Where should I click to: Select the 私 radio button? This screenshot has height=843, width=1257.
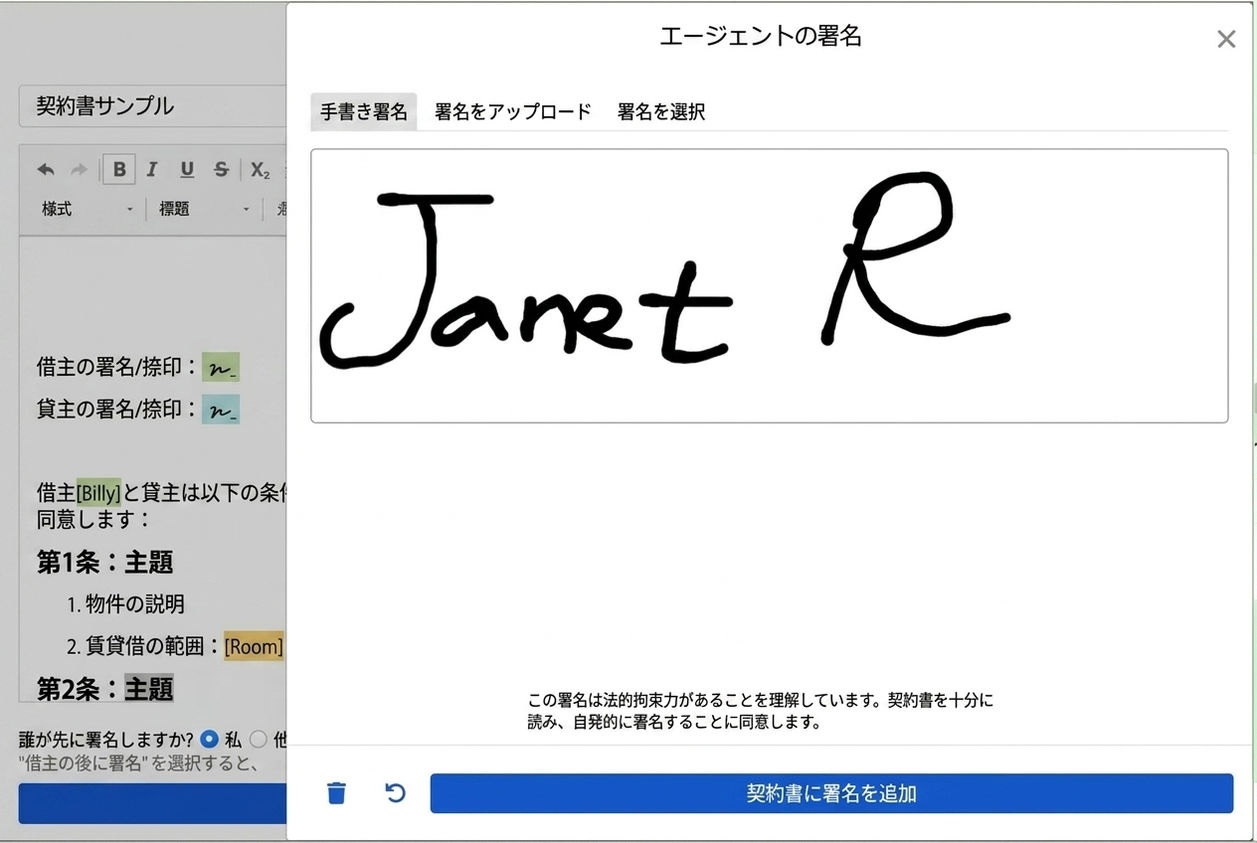coord(209,740)
